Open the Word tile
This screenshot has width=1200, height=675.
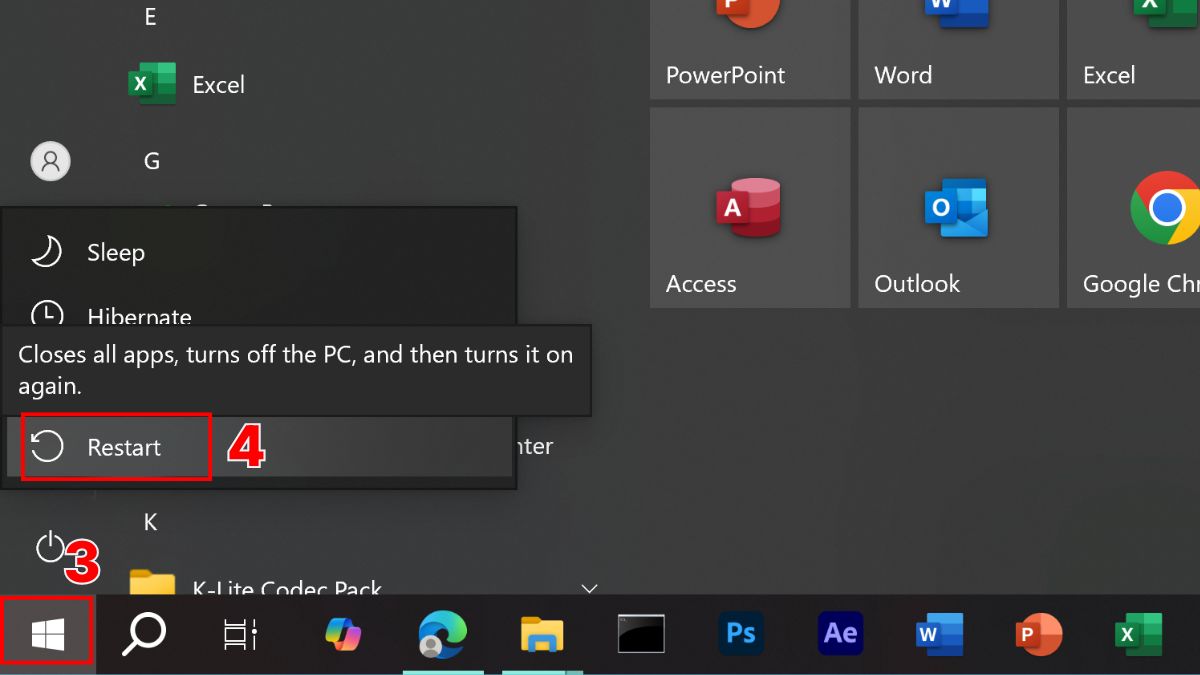click(958, 49)
